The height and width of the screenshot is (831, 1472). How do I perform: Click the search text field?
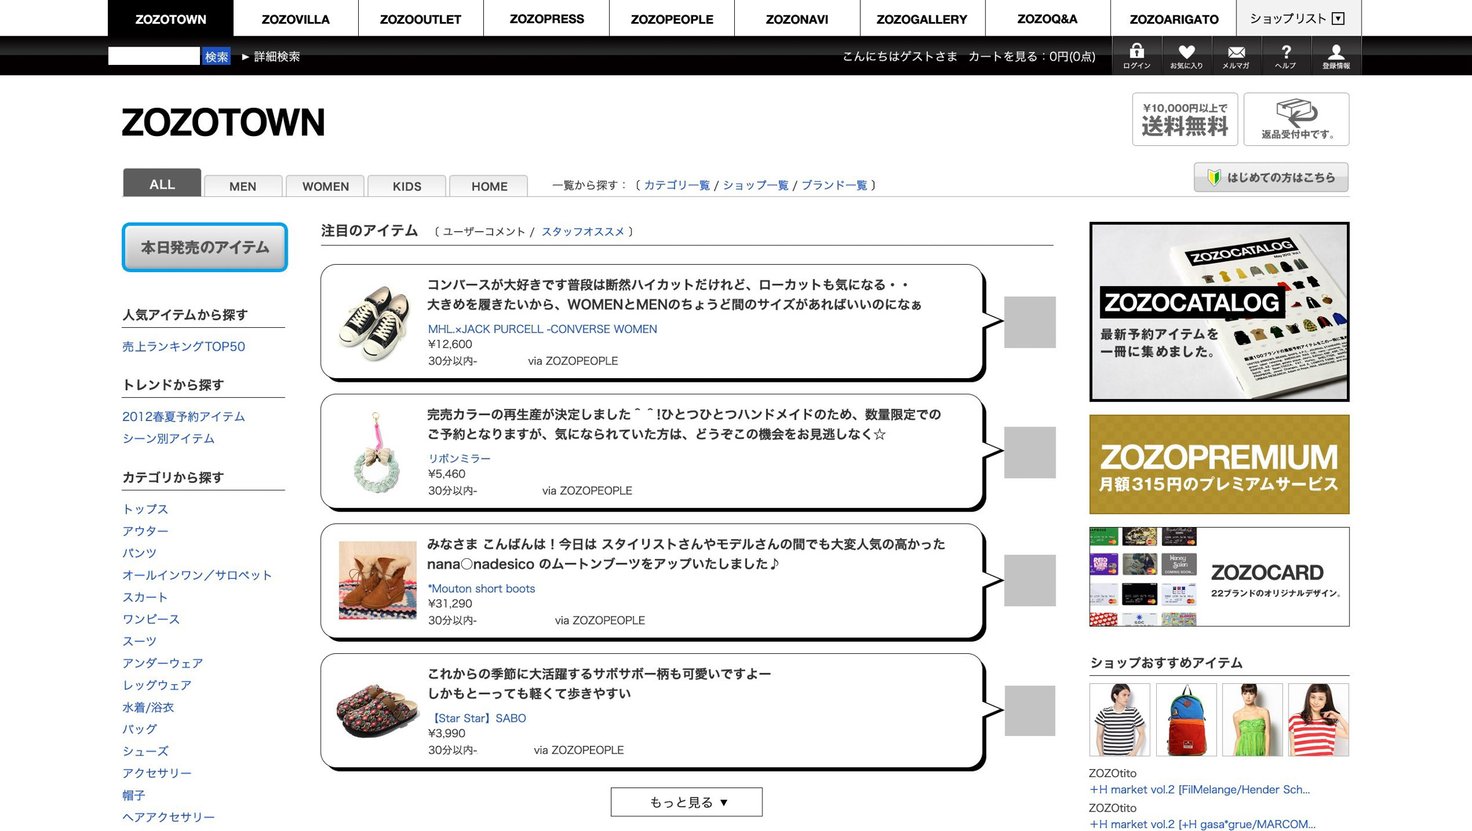(154, 57)
